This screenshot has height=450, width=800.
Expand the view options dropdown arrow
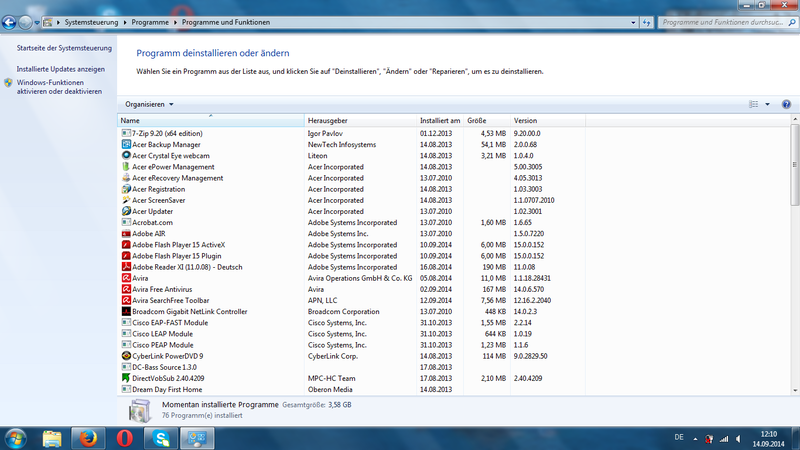pos(767,104)
